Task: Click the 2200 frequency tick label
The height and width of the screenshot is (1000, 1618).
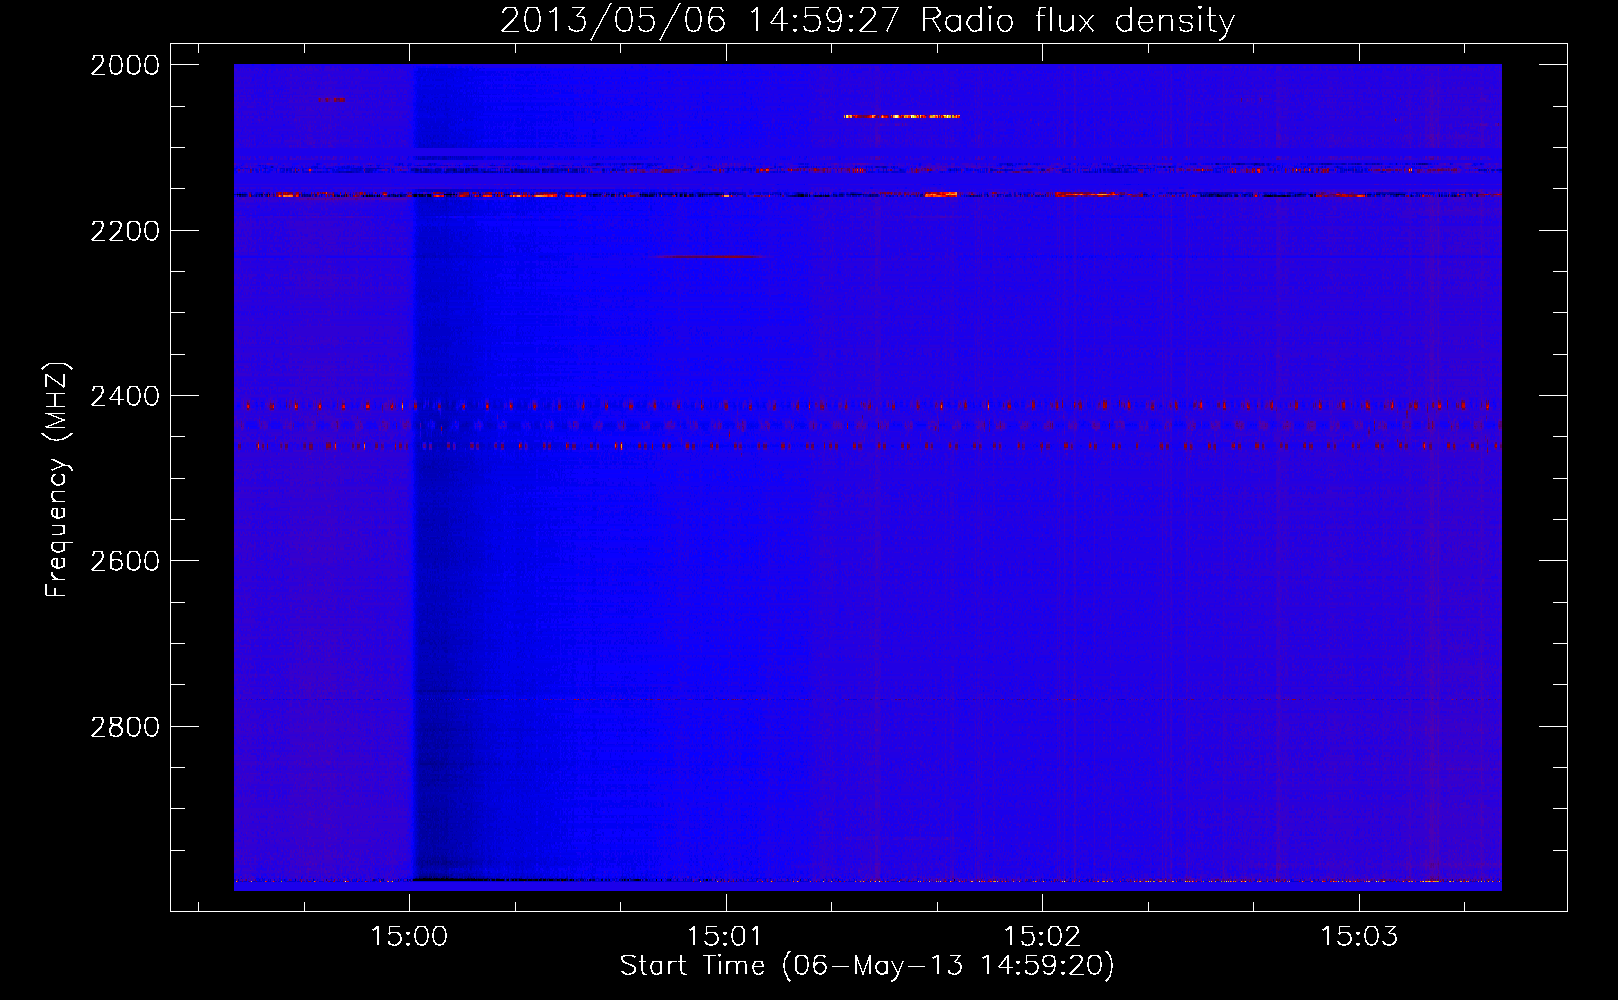Action: point(125,231)
